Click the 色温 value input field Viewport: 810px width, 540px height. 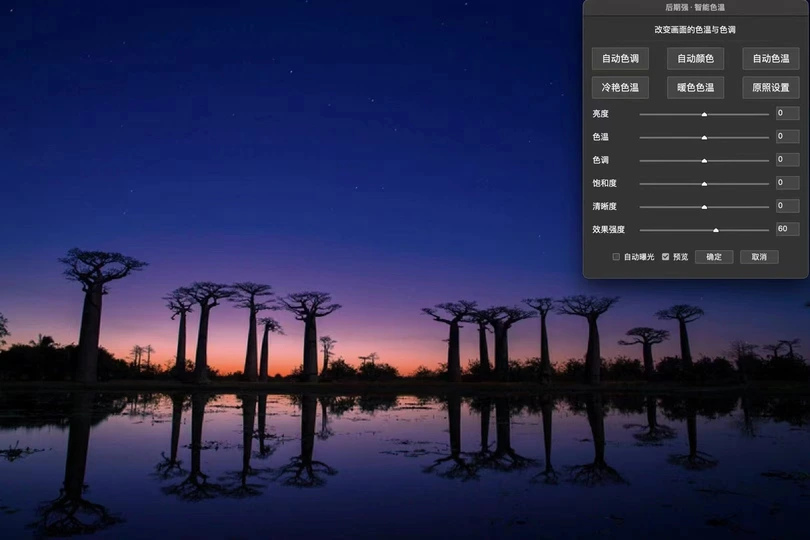(787, 137)
